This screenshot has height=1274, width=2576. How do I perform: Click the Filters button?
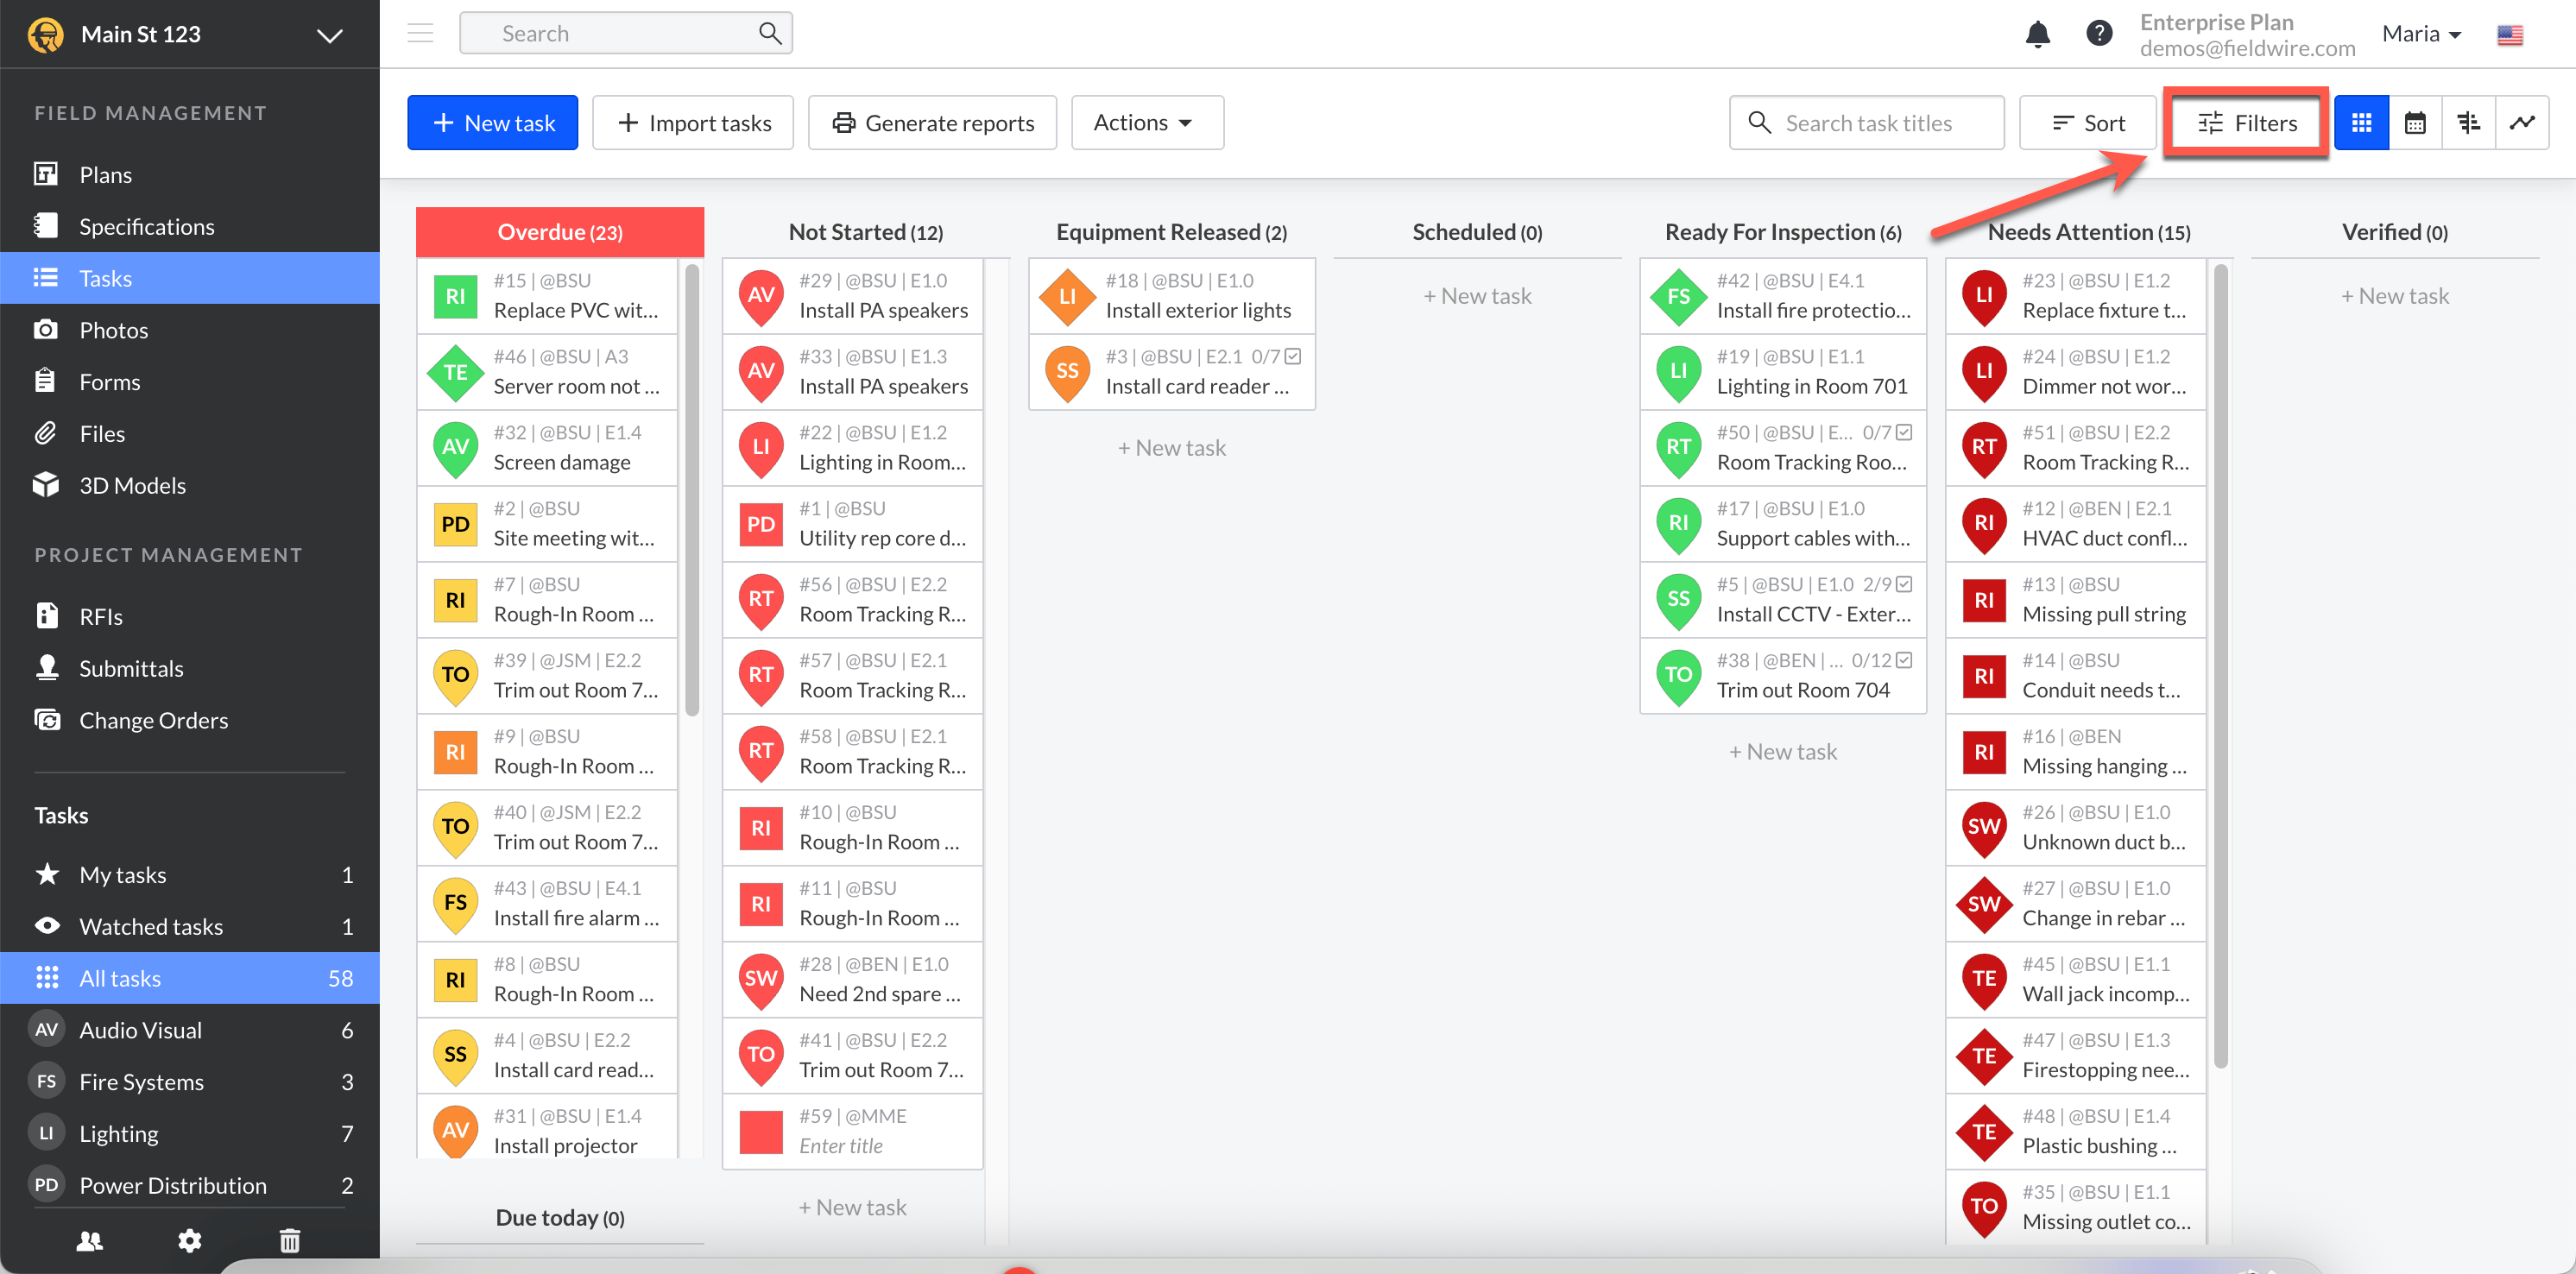click(2246, 123)
